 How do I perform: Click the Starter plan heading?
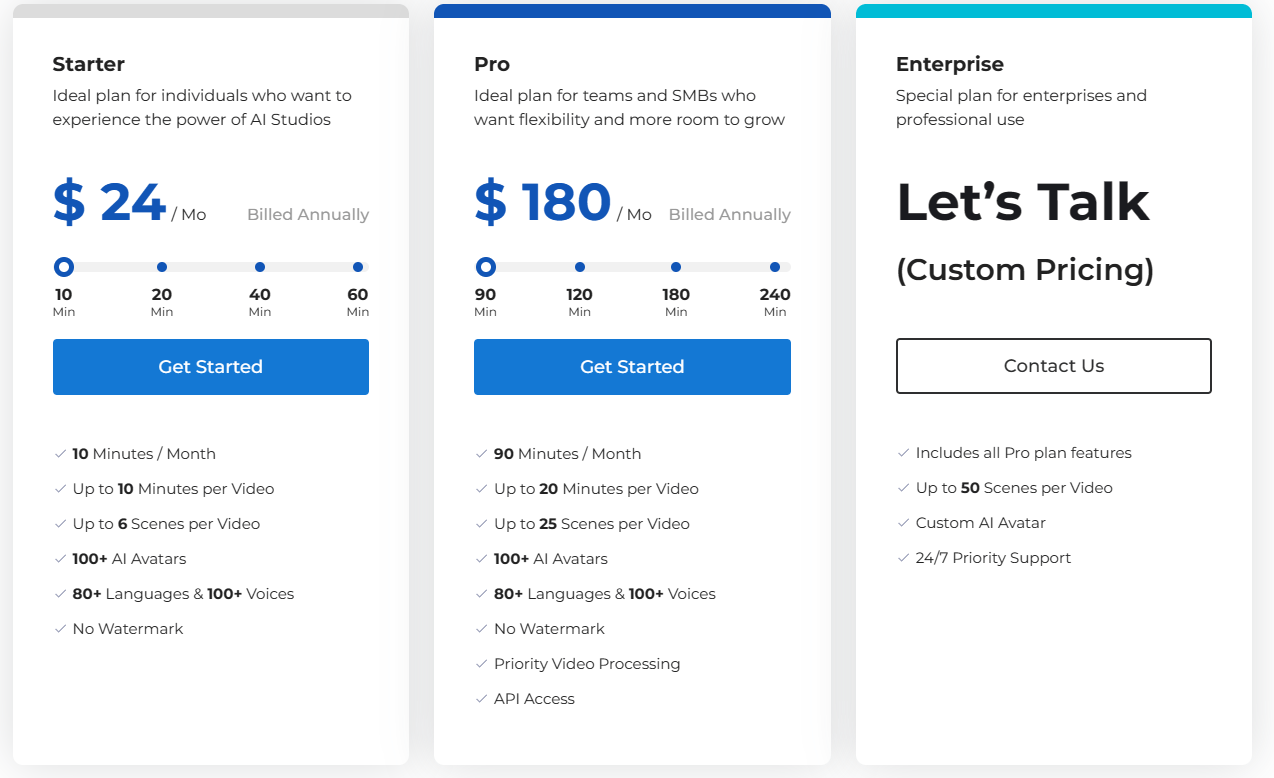pyautogui.click(x=89, y=64)
